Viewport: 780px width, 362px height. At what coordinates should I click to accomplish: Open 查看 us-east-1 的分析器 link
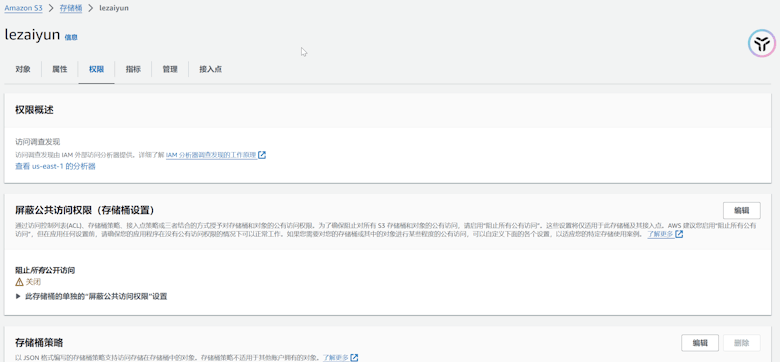point(55,167)
